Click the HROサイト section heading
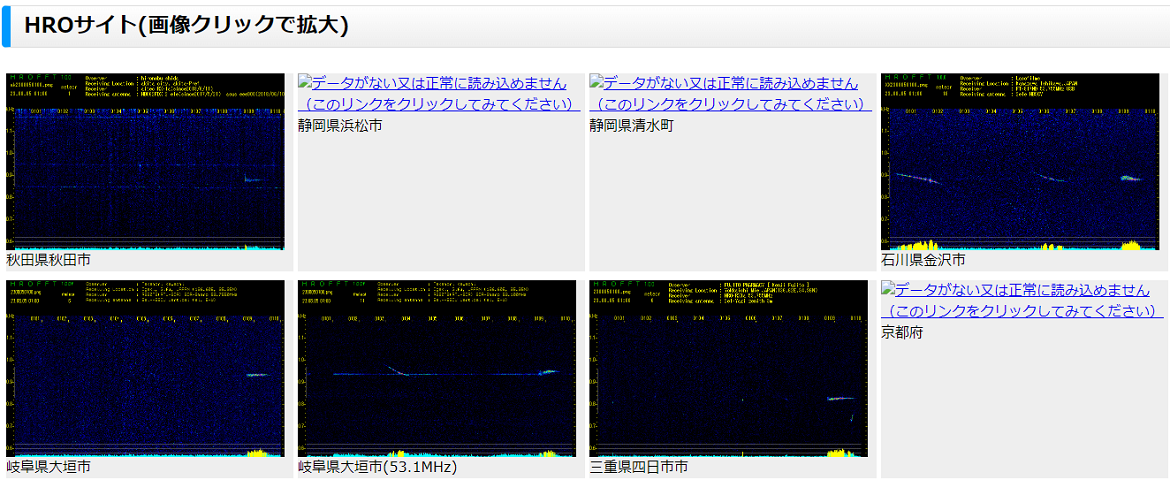Image resolution: width=1170 pixels, height=480 pixels. 186,26
